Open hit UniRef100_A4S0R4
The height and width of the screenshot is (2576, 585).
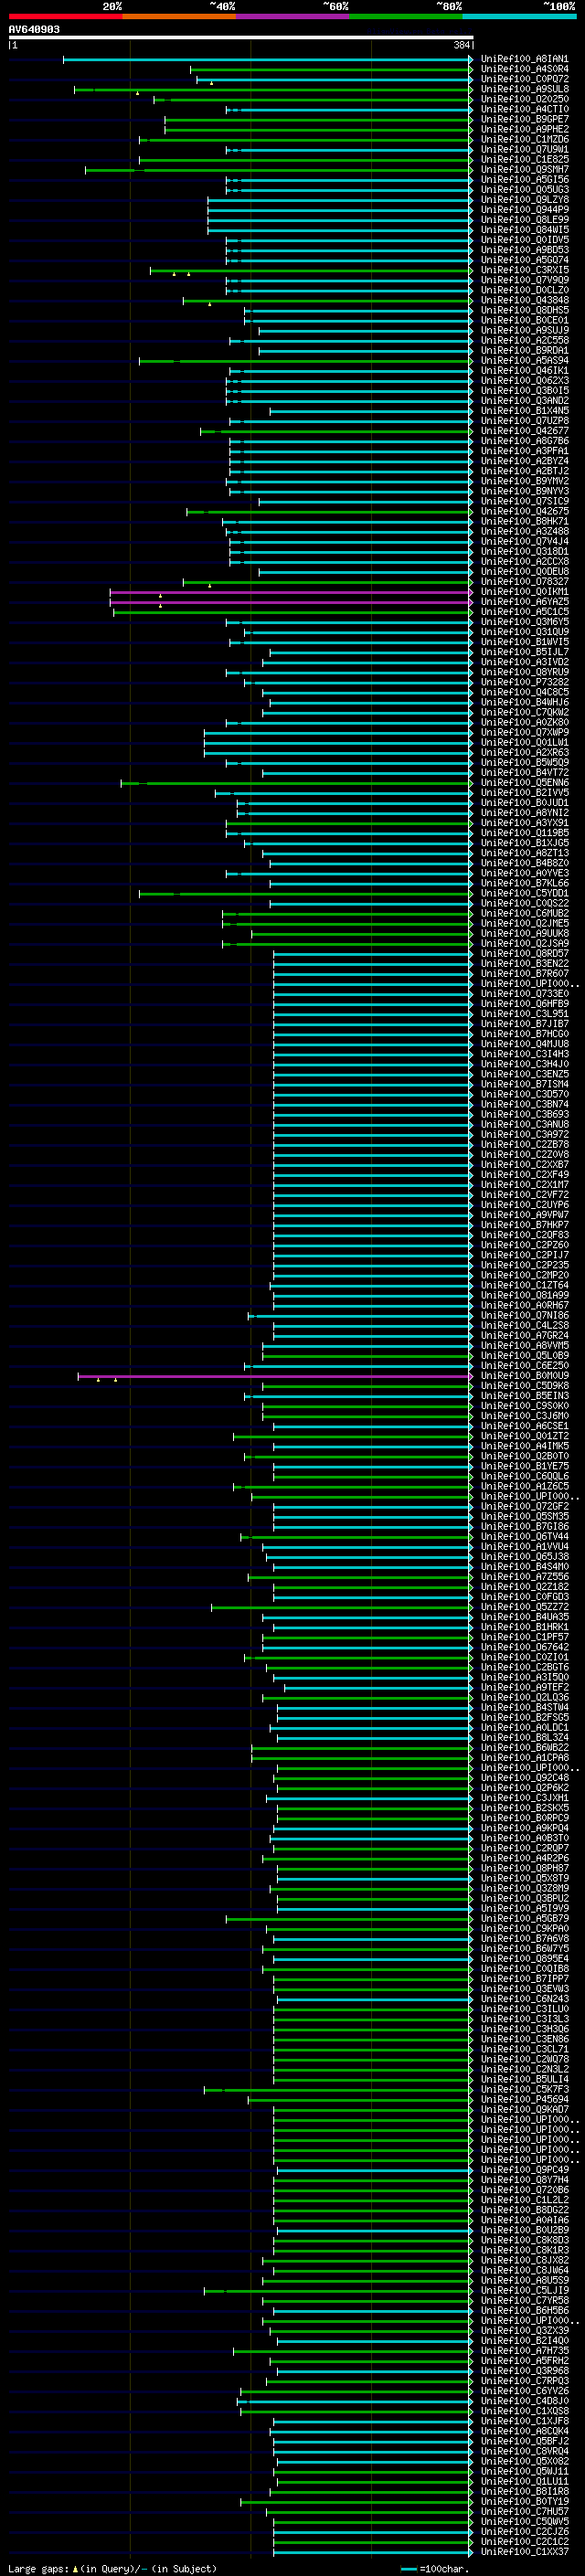524,69
